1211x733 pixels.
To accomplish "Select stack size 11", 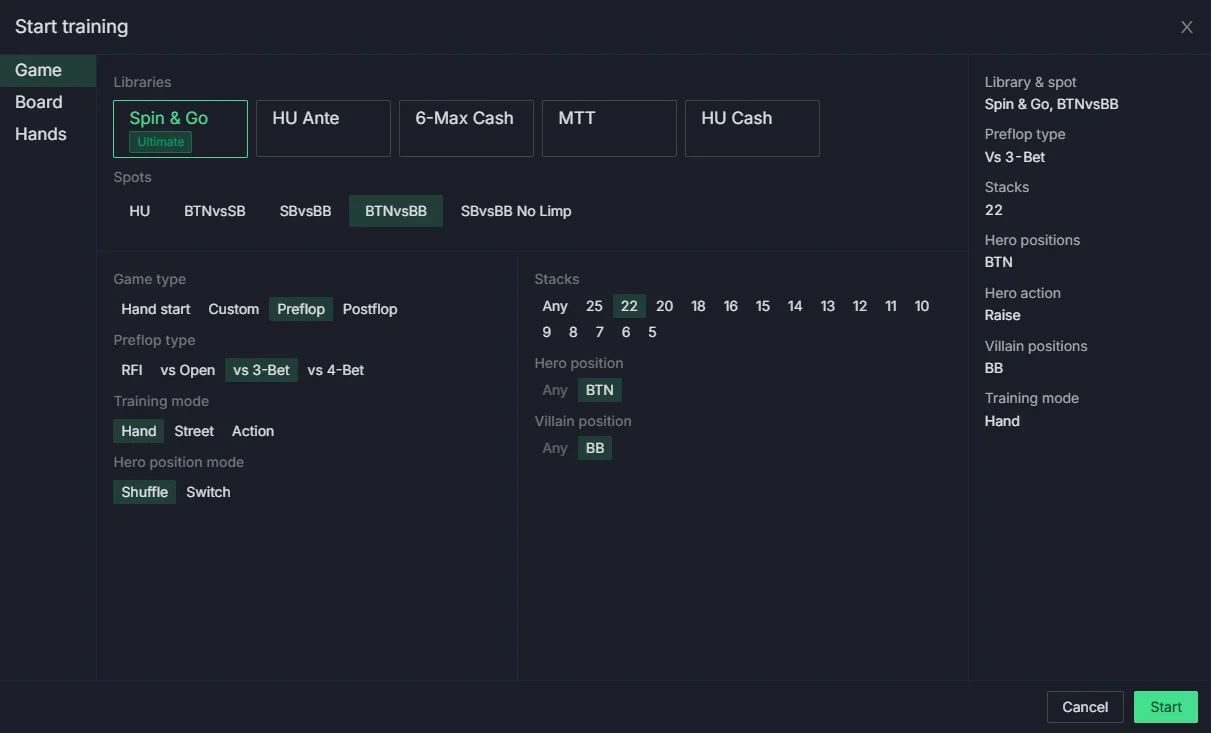I will (891, 306).
